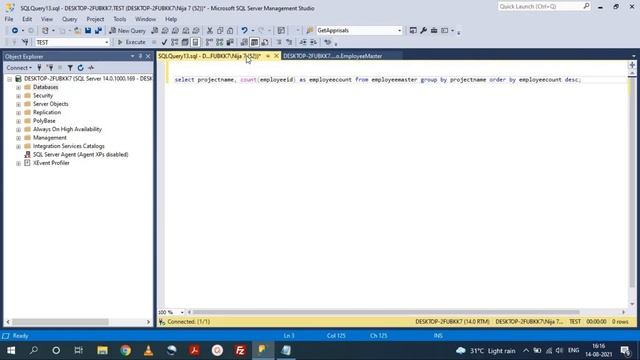
Task: Expand the Databases folder
Action: pyautogui.click(x=18, y=87)
